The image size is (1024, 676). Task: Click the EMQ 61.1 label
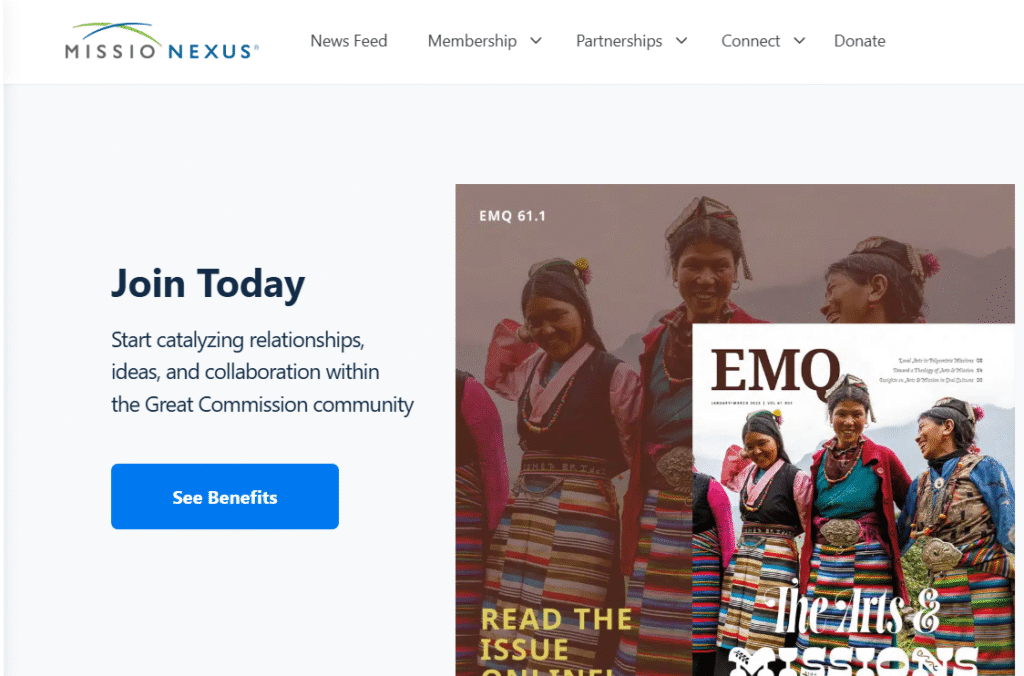[512, 216]
